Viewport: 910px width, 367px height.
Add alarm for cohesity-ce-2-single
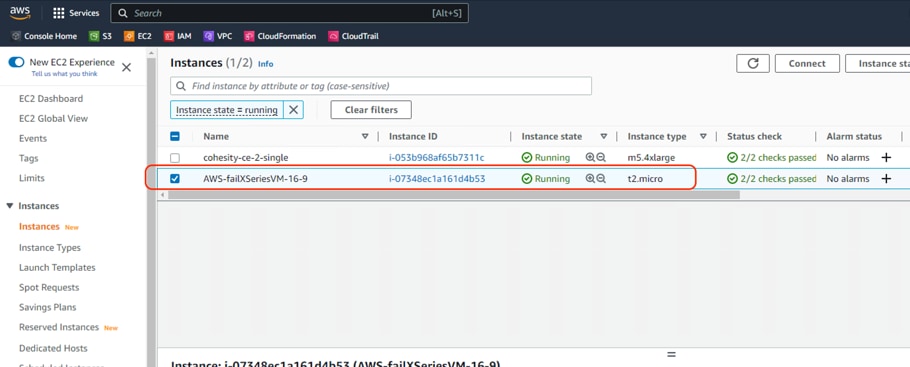(x=886, y=157)
